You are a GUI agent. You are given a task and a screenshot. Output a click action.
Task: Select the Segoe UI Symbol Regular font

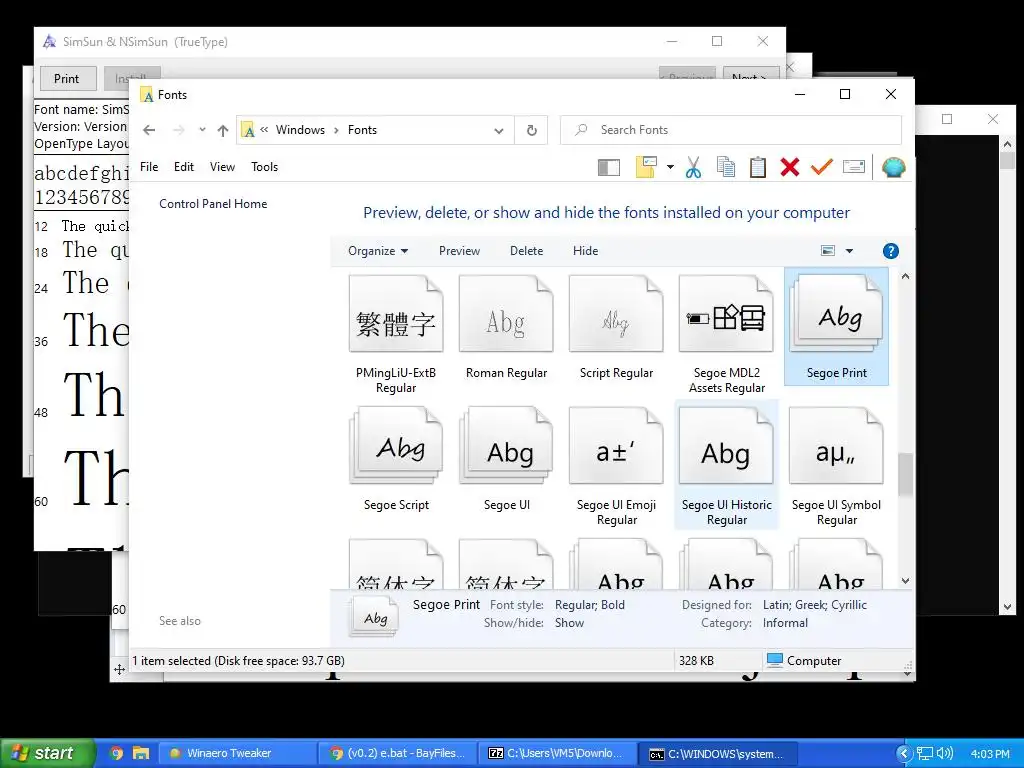tap(837, 466)
